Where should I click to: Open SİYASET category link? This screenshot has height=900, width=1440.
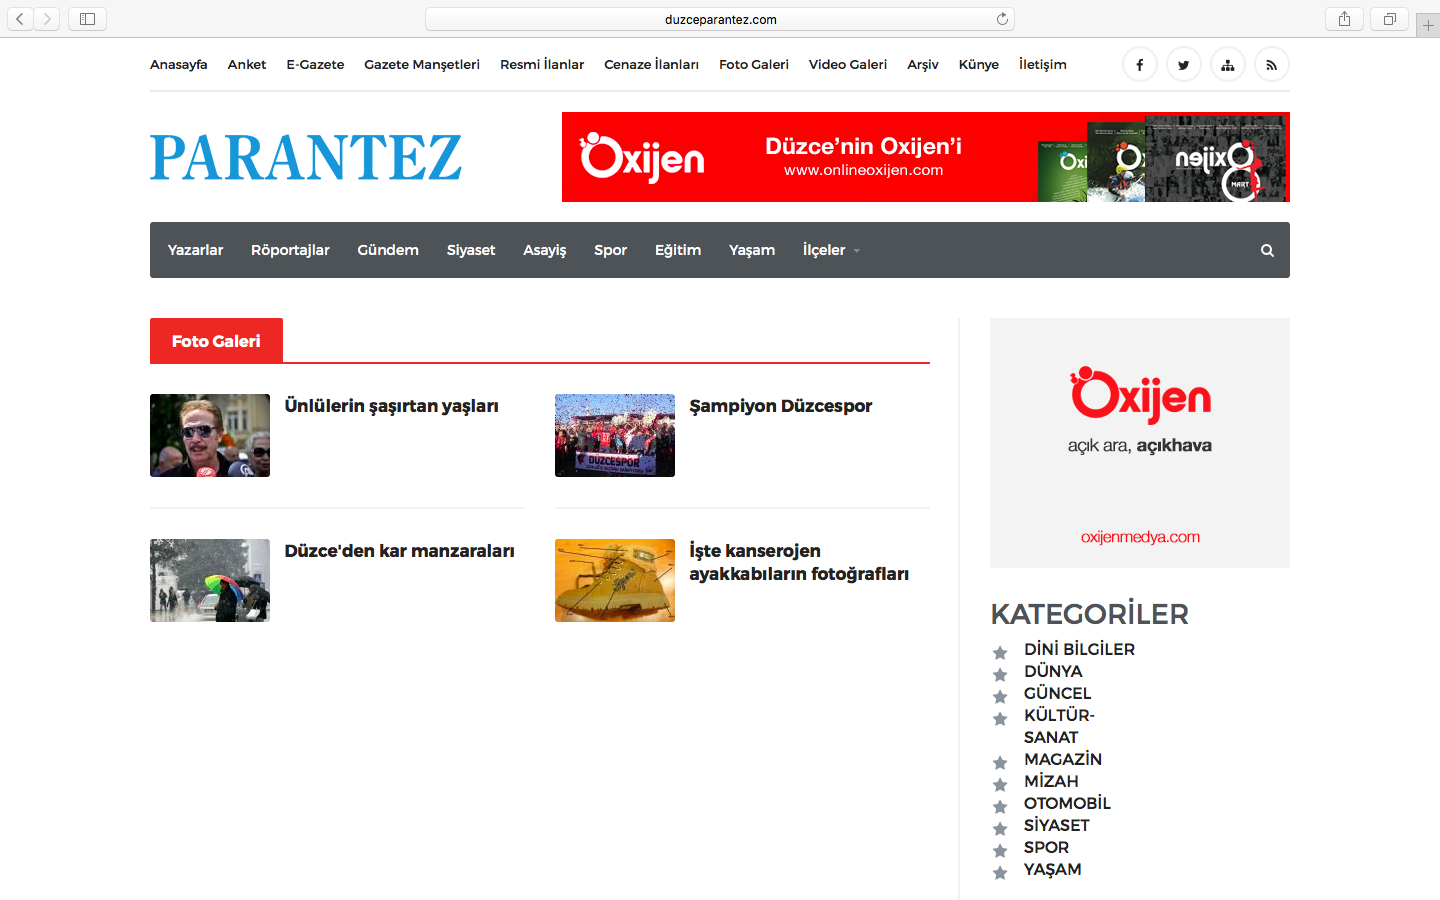click(1056, 825)
